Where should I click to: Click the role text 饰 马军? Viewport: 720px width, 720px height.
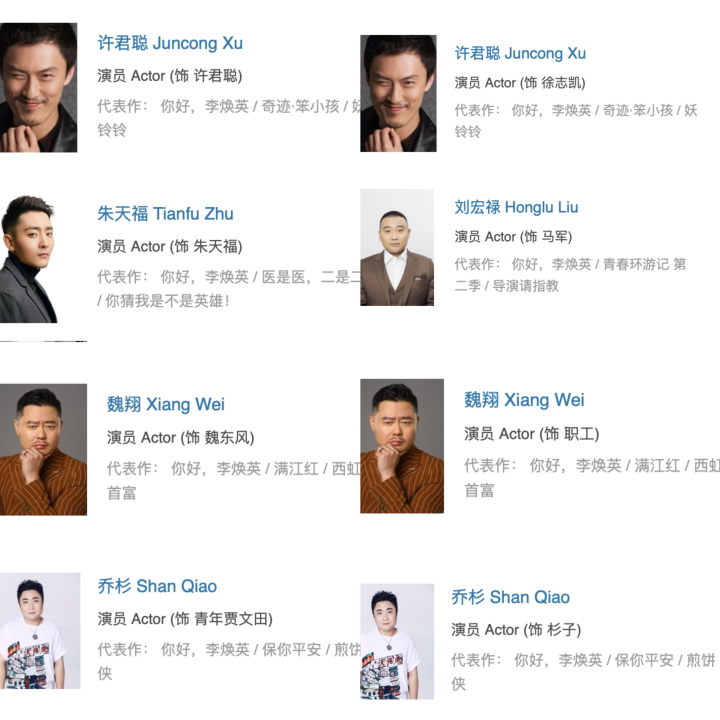click(x=548, y=236)
